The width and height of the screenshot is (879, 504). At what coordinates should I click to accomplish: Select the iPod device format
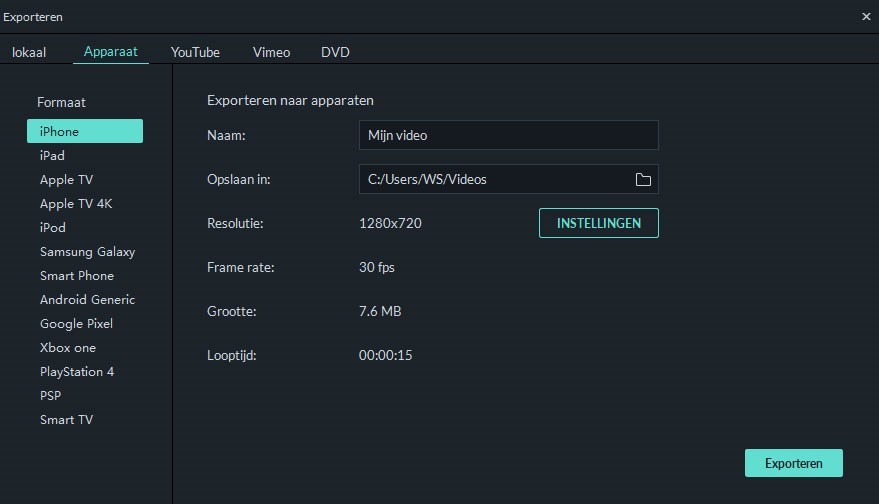pyautogui.click(x=53, y=228)
